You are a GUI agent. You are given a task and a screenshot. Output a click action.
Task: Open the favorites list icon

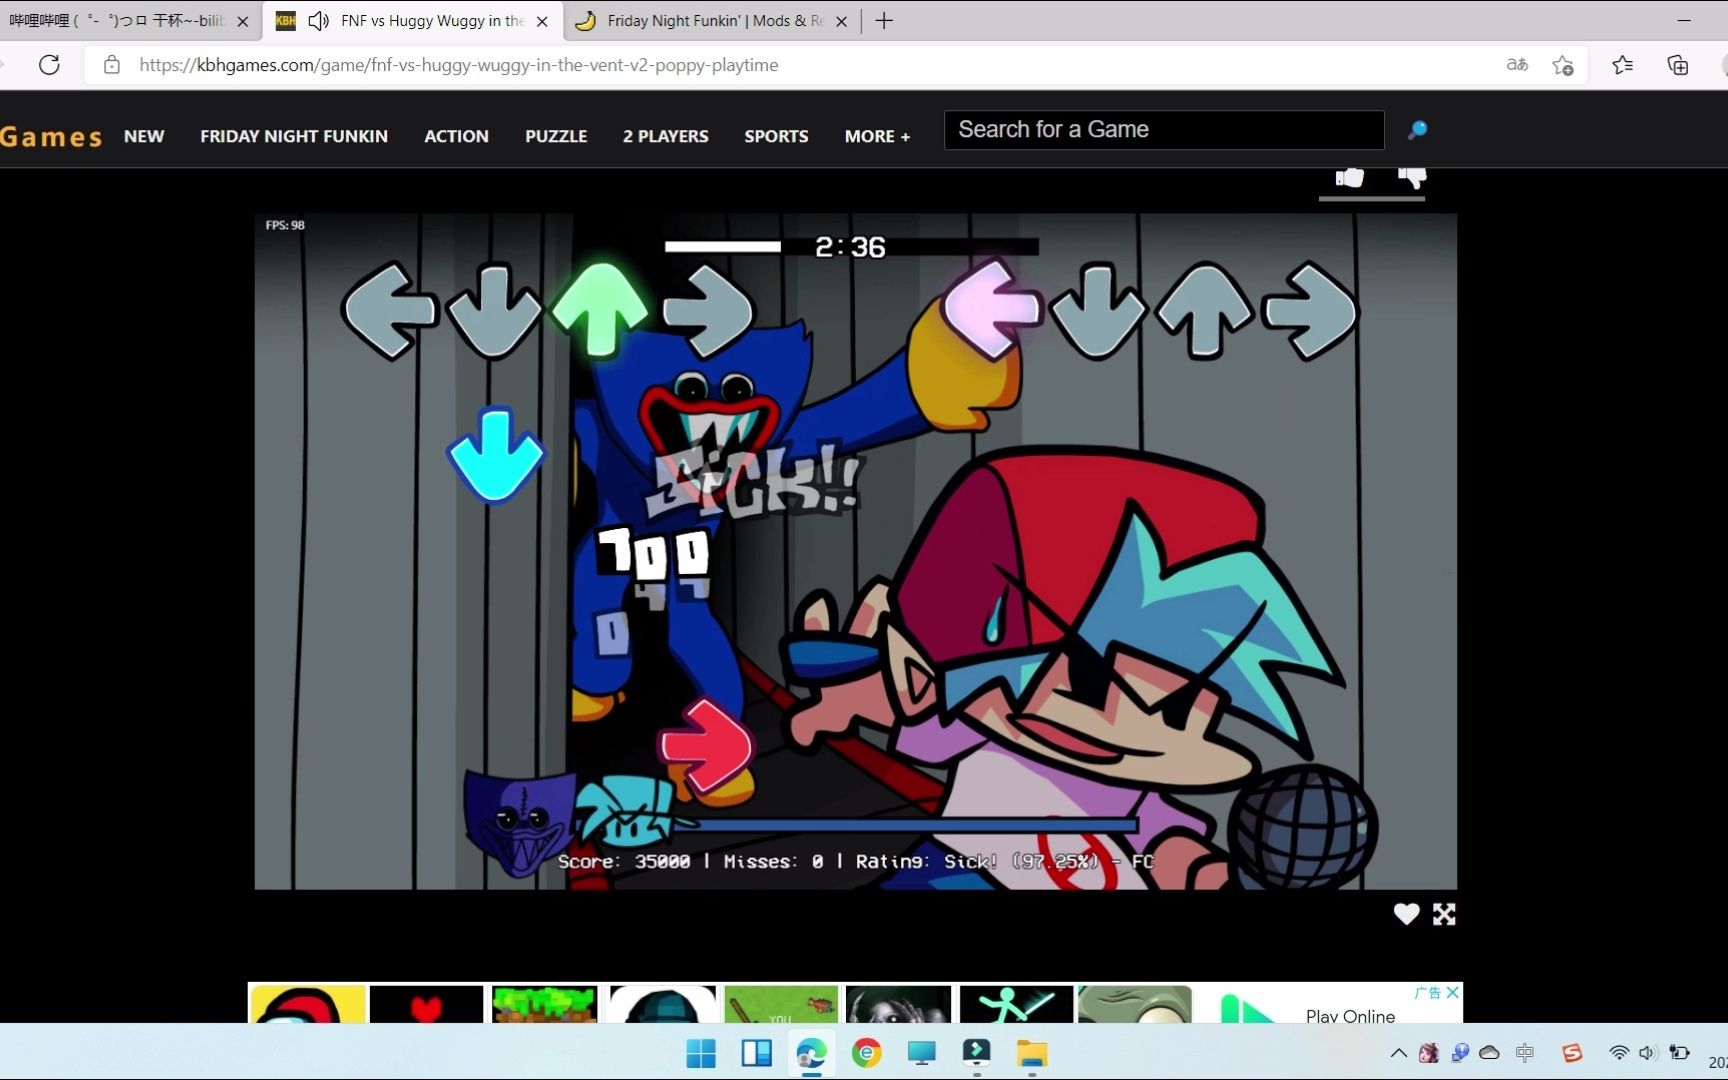click(x=1622, y=65)
